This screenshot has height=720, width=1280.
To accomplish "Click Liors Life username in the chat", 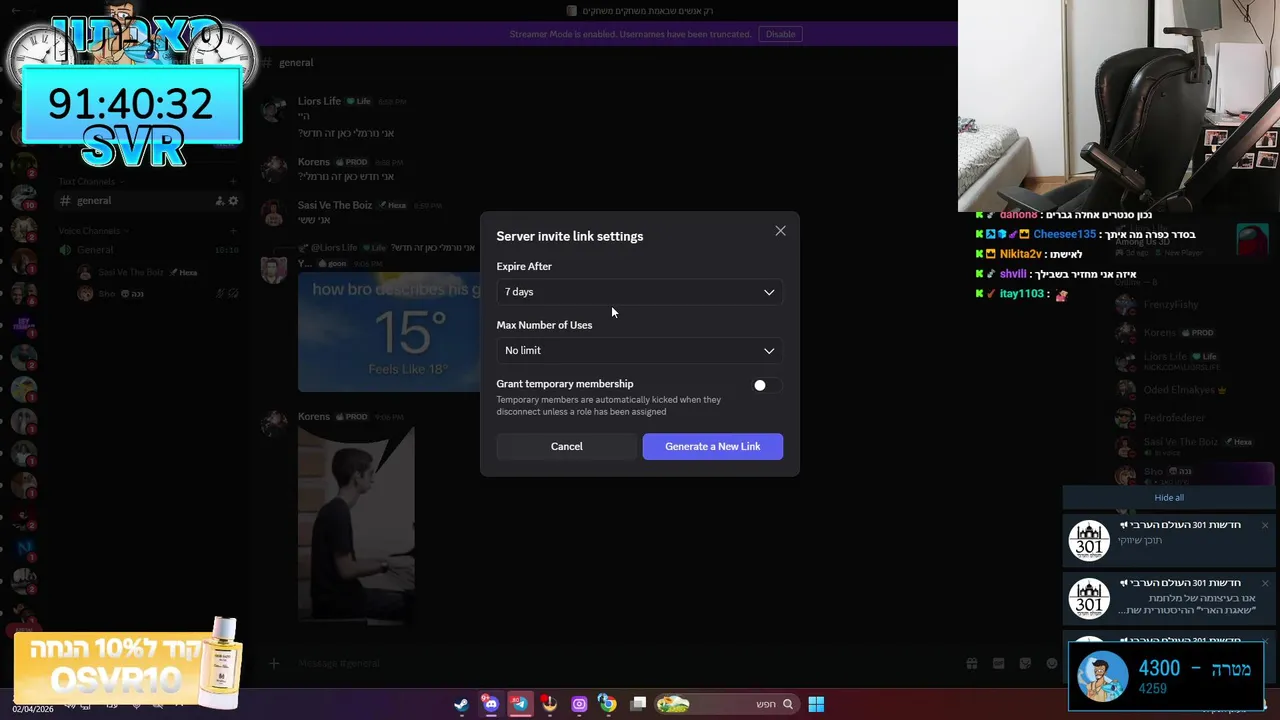I will pos(319,101).
